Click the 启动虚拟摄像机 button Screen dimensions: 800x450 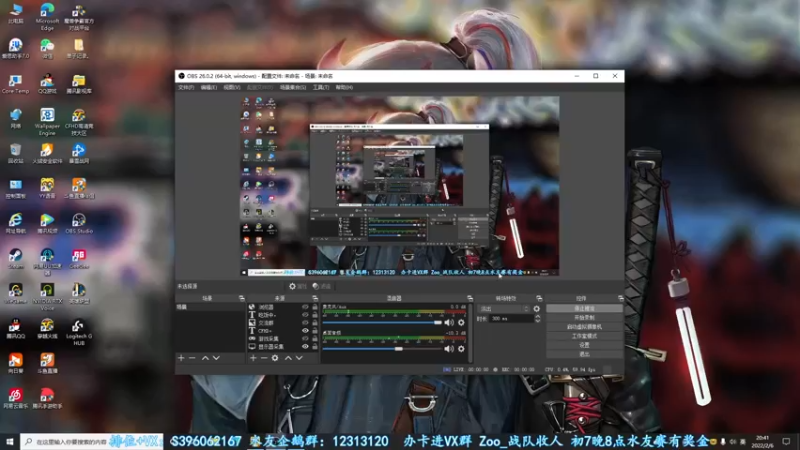584,327
